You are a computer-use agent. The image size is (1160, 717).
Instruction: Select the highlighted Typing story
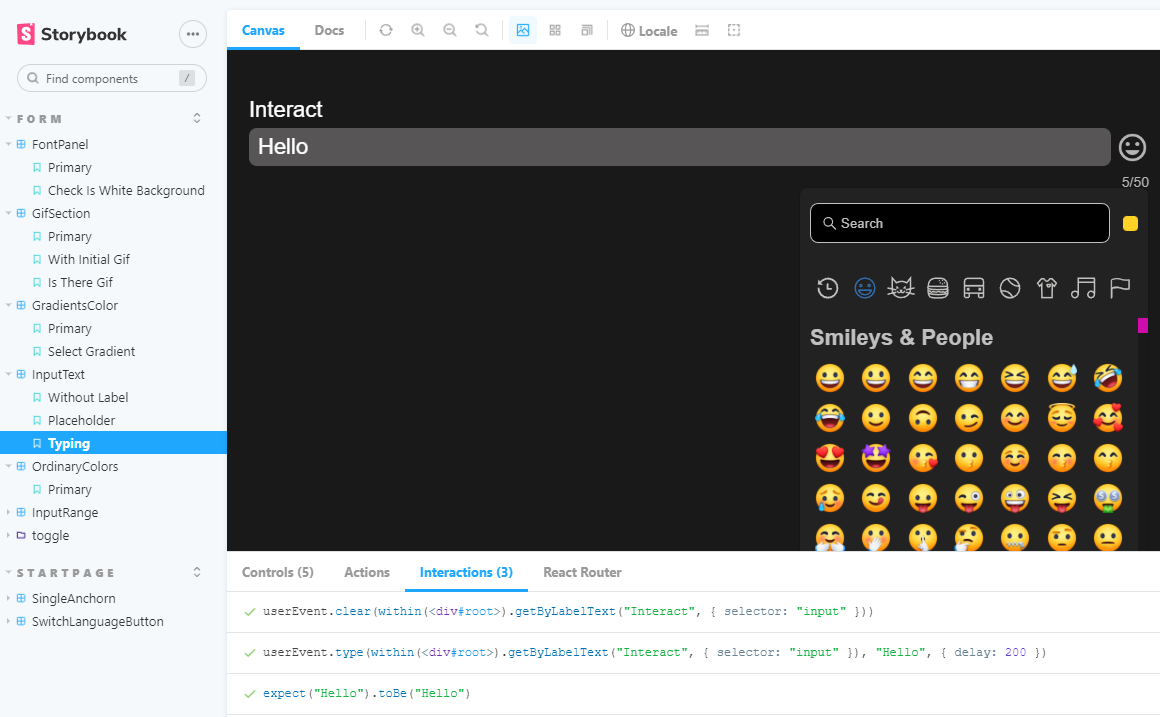[113, 443]
